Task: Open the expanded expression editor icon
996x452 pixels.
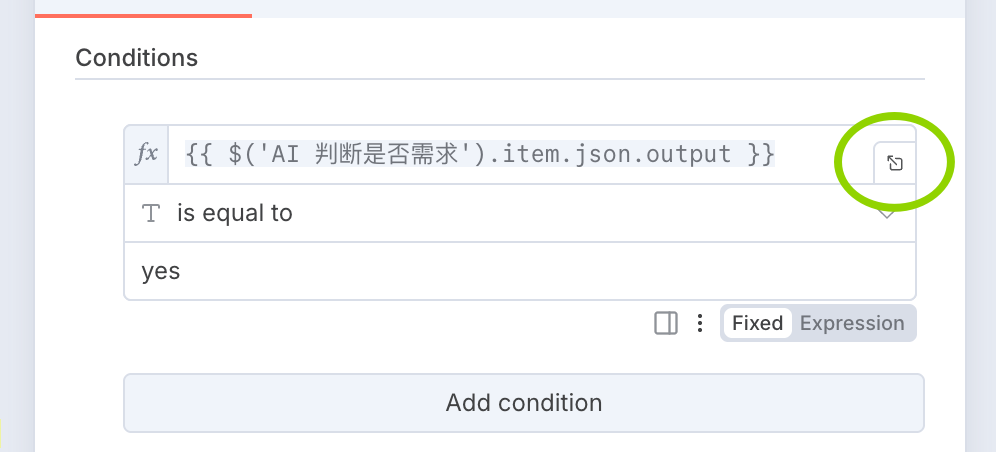Action: (x=895, y=163)
